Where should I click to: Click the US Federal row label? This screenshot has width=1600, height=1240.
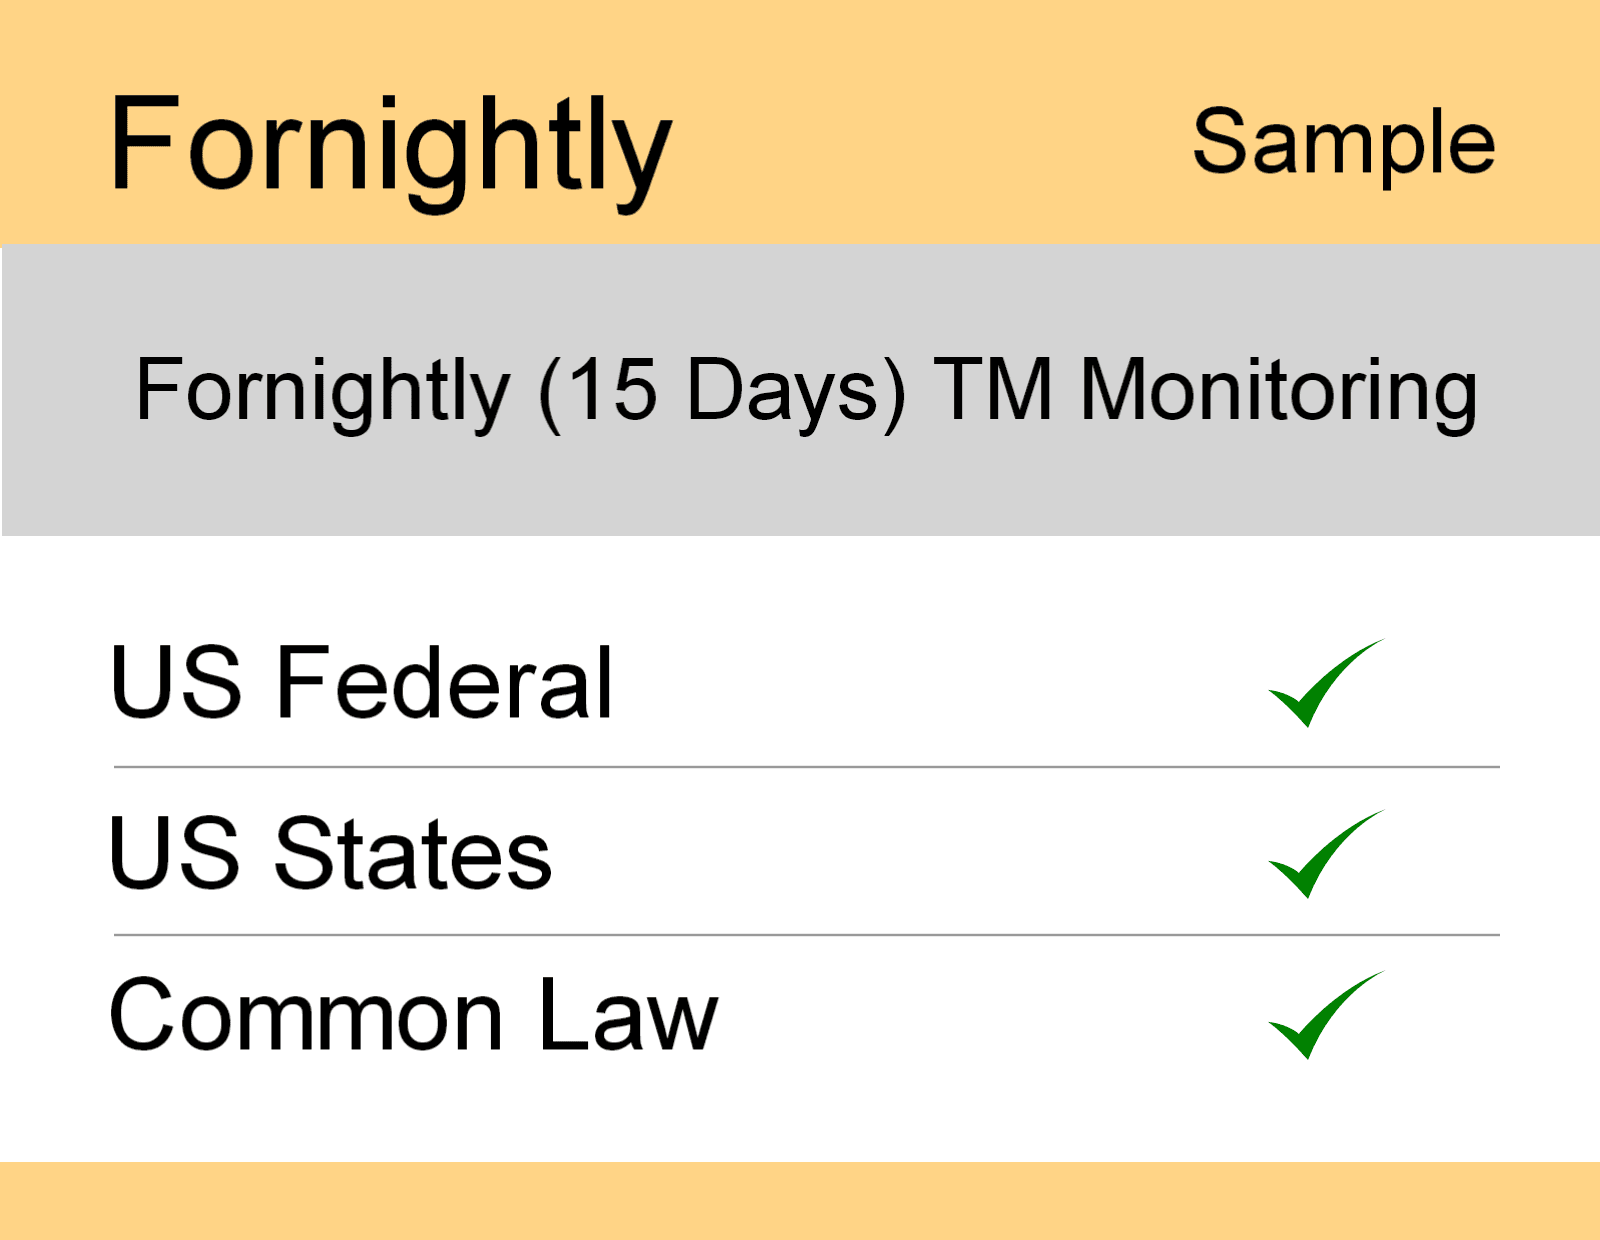click(360, 682)
